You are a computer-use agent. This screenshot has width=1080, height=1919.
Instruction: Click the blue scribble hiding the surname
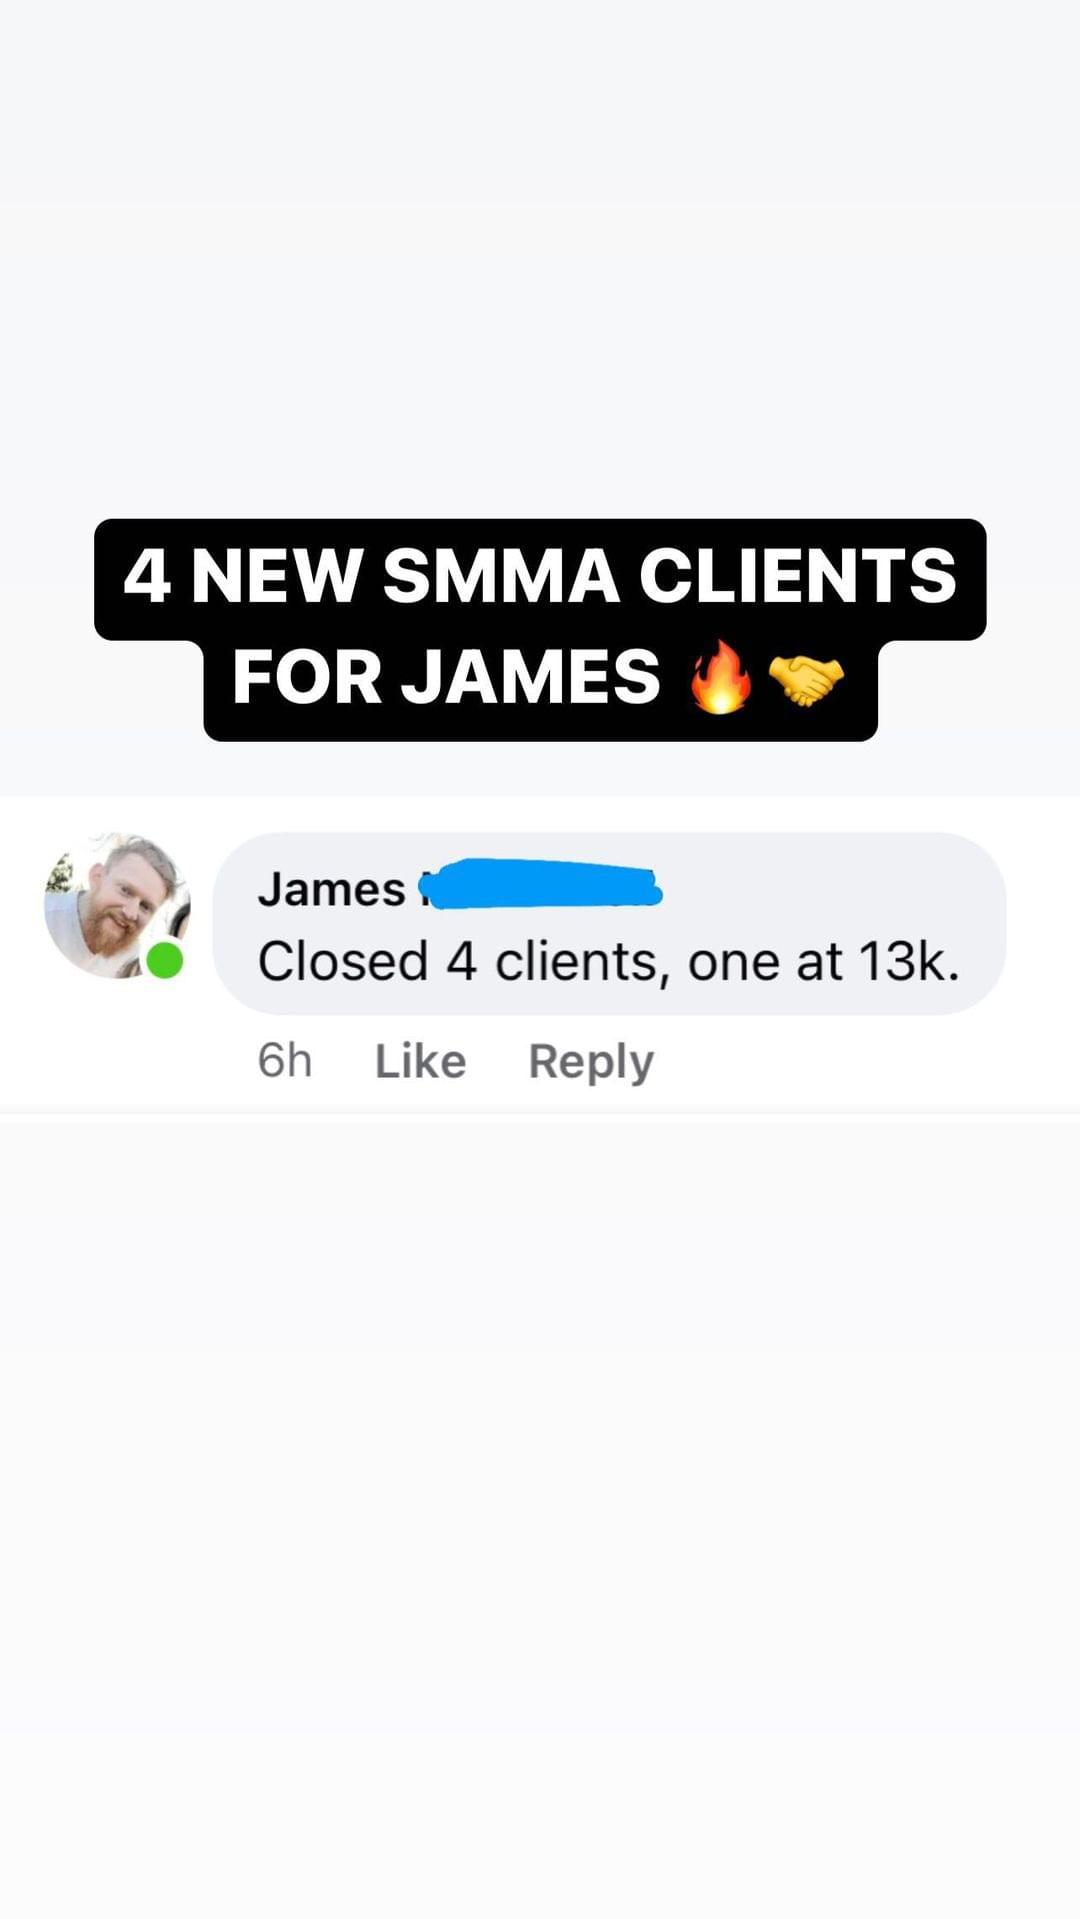click(x=540, y=883)
